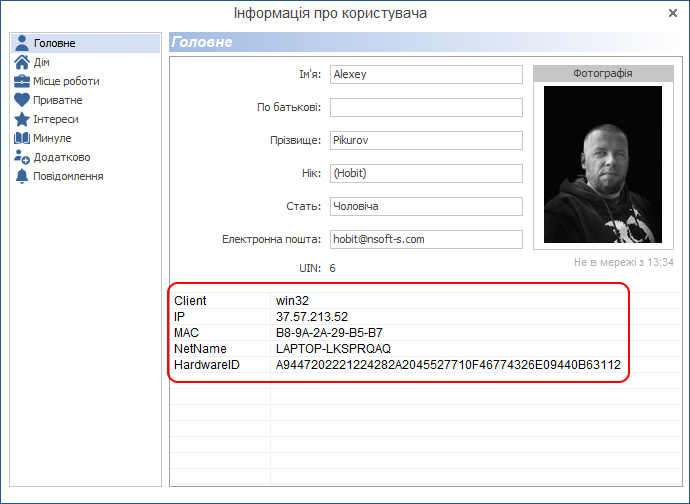Viewport: 690px width, 504px height.
Task: Click the house icon beside Дім
Action: [x=22, y=62]
